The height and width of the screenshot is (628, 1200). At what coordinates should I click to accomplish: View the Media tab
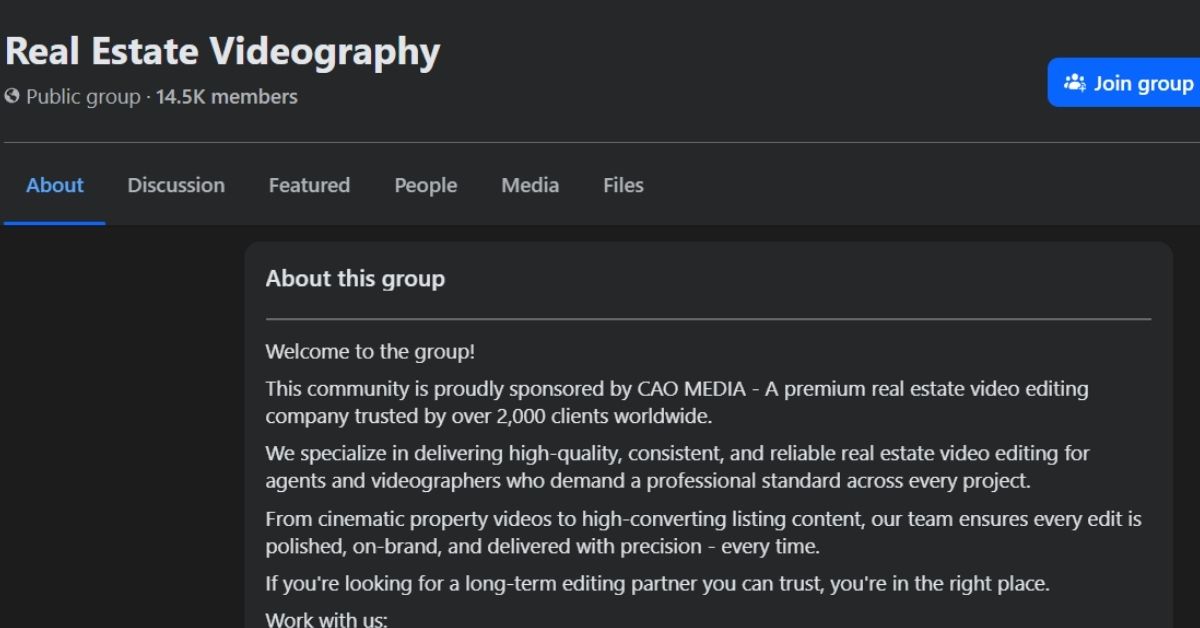(530, 185)
